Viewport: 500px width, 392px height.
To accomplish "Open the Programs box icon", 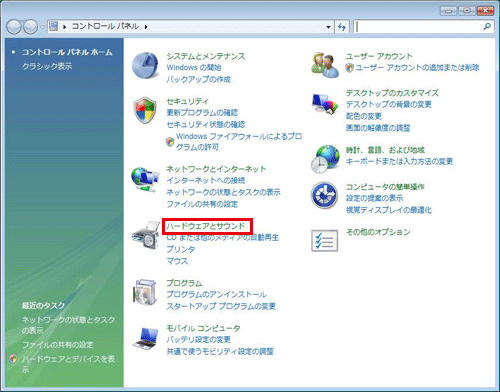I will coord(145,292).
